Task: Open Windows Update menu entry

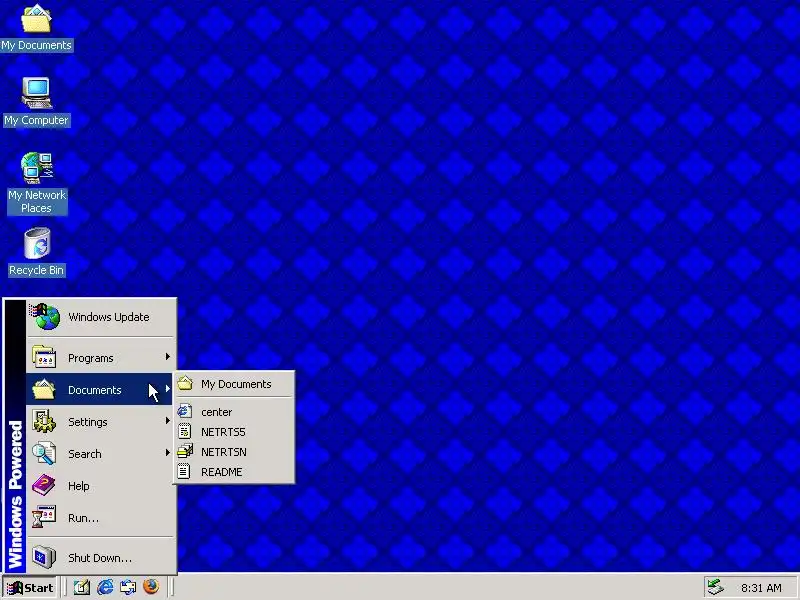Action: click(x=100, y=317)
